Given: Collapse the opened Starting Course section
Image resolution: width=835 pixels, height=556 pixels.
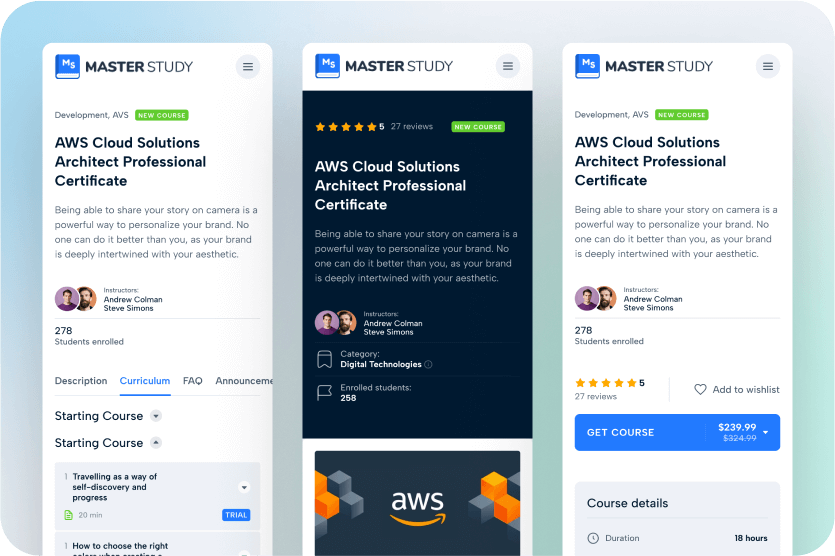Looking at the screenshot, I should pyautogui.click(x=156, y=443).
